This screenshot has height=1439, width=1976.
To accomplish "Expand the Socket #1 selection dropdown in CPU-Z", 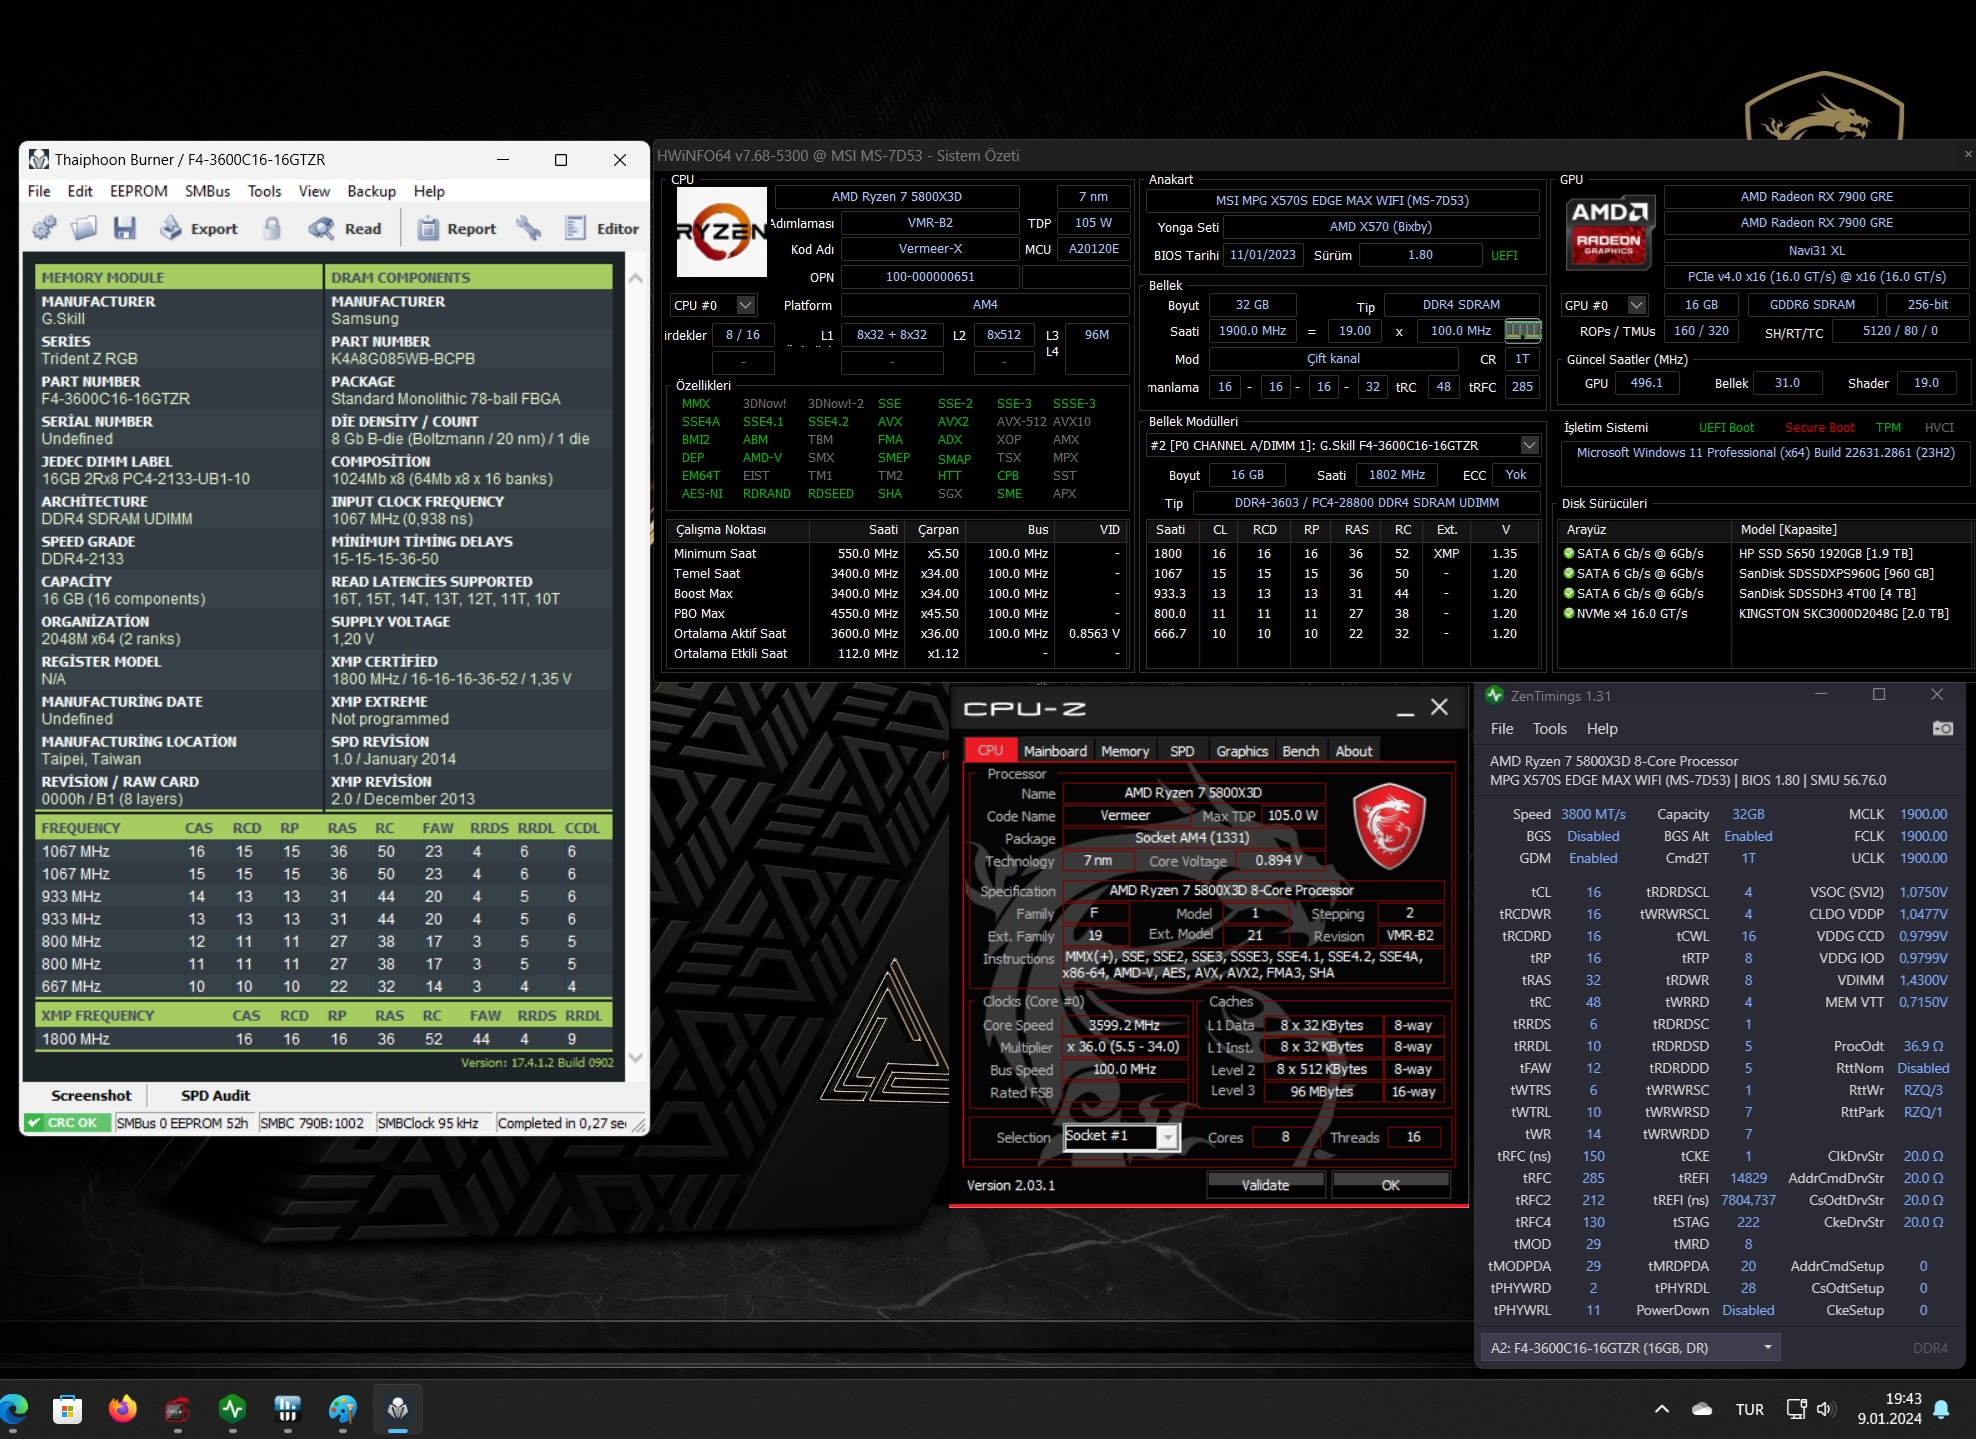I will click(1167, 1138).
